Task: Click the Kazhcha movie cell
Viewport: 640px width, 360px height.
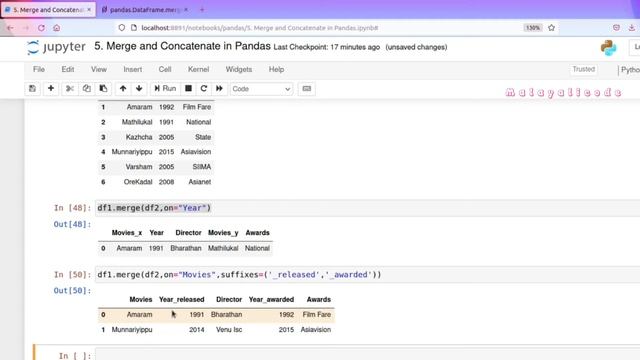Action: [x=139, y=137]
